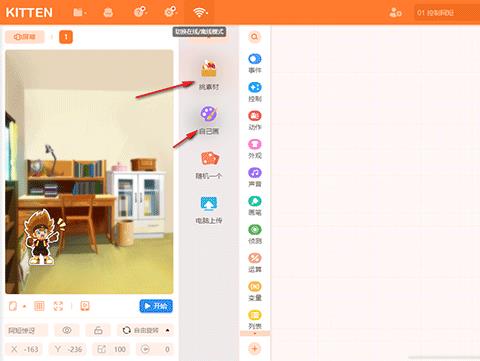Open the 声音 Sound block category
Image resolution: width=480 pixels, height=361 pixels.
(x=255, y=177)
